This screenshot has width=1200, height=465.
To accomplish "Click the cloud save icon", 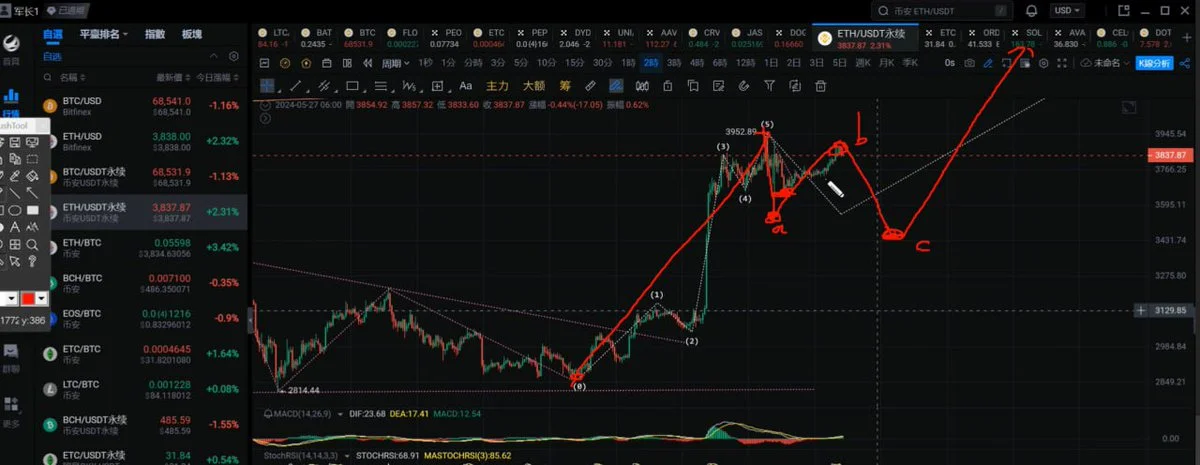I will click(1086, 62).
